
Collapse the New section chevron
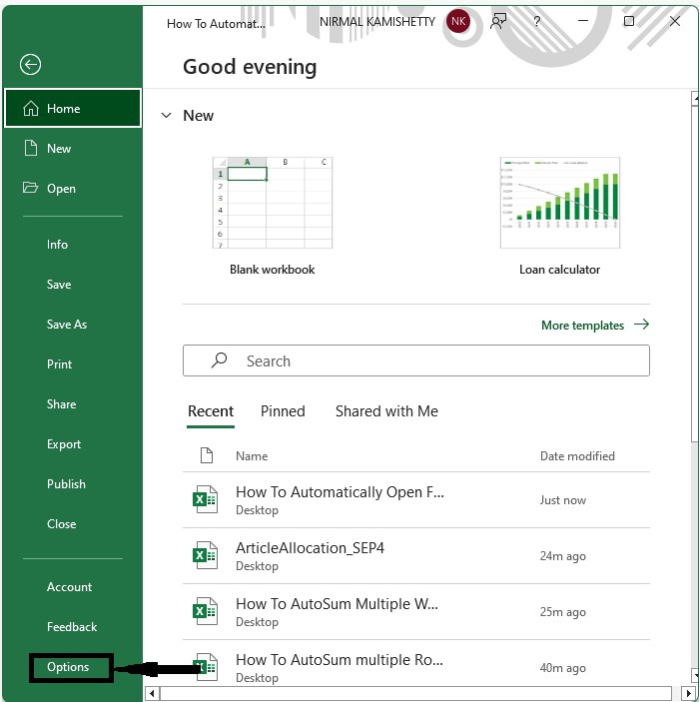(x=166, y=116)
